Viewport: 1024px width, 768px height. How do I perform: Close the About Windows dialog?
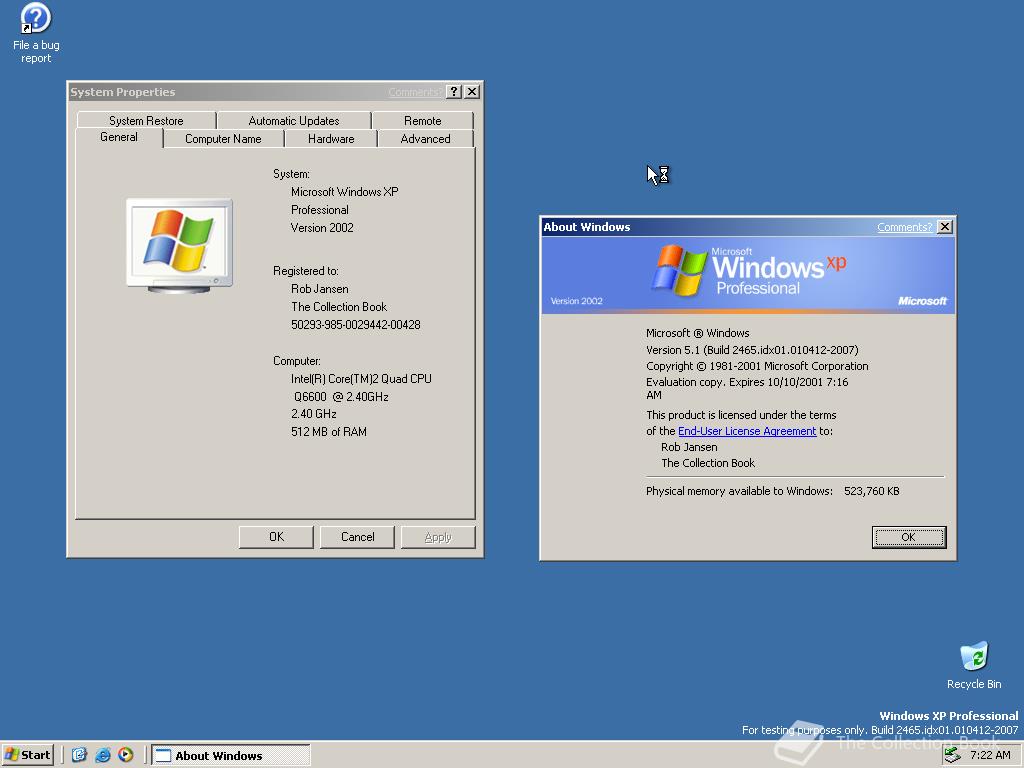944,227
